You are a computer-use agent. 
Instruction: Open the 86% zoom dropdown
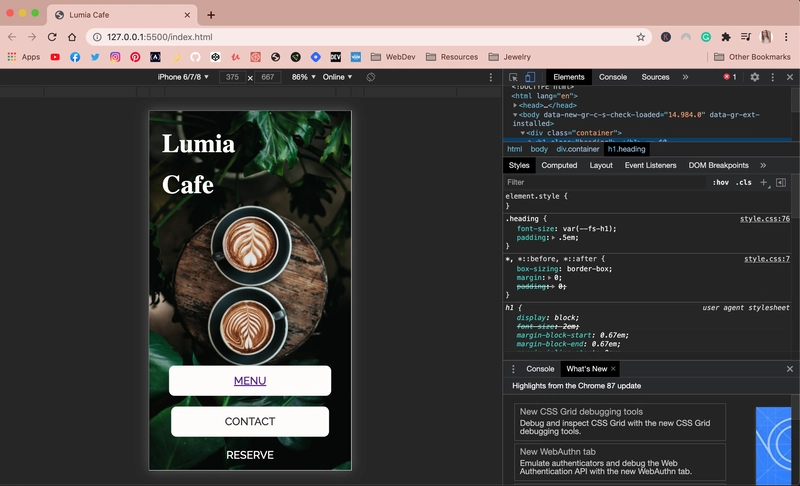pos(304,77)
